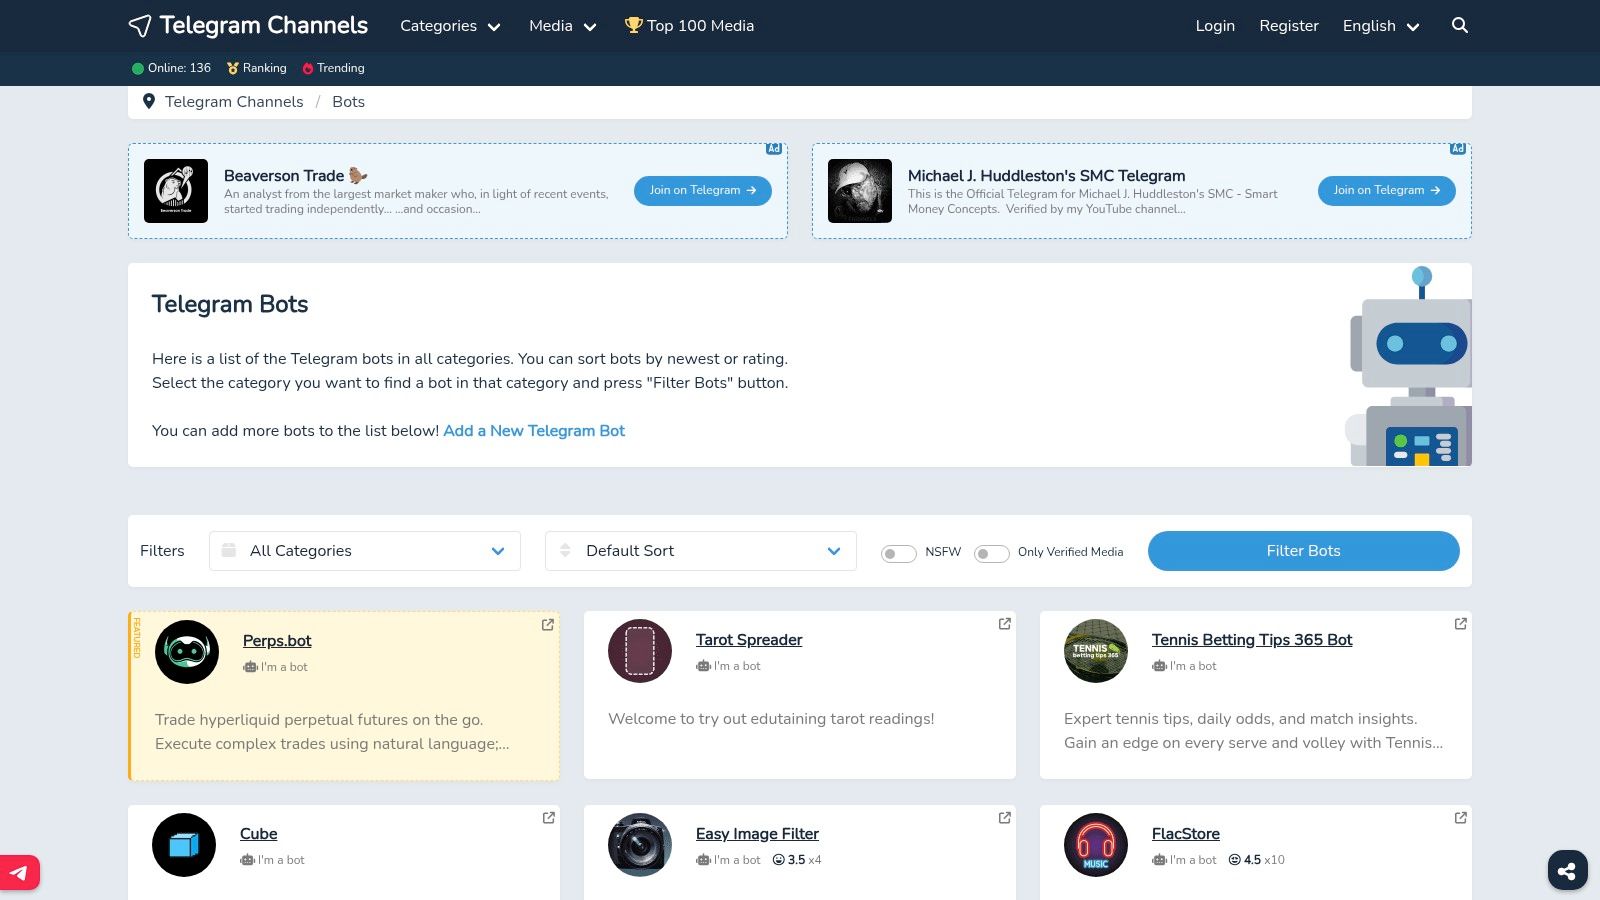Viewport: 1600px width, 900px height.
Task: Click the Michael J. Huddleston ad avatar
Action: pyautogui.click(x=860, y=191)
